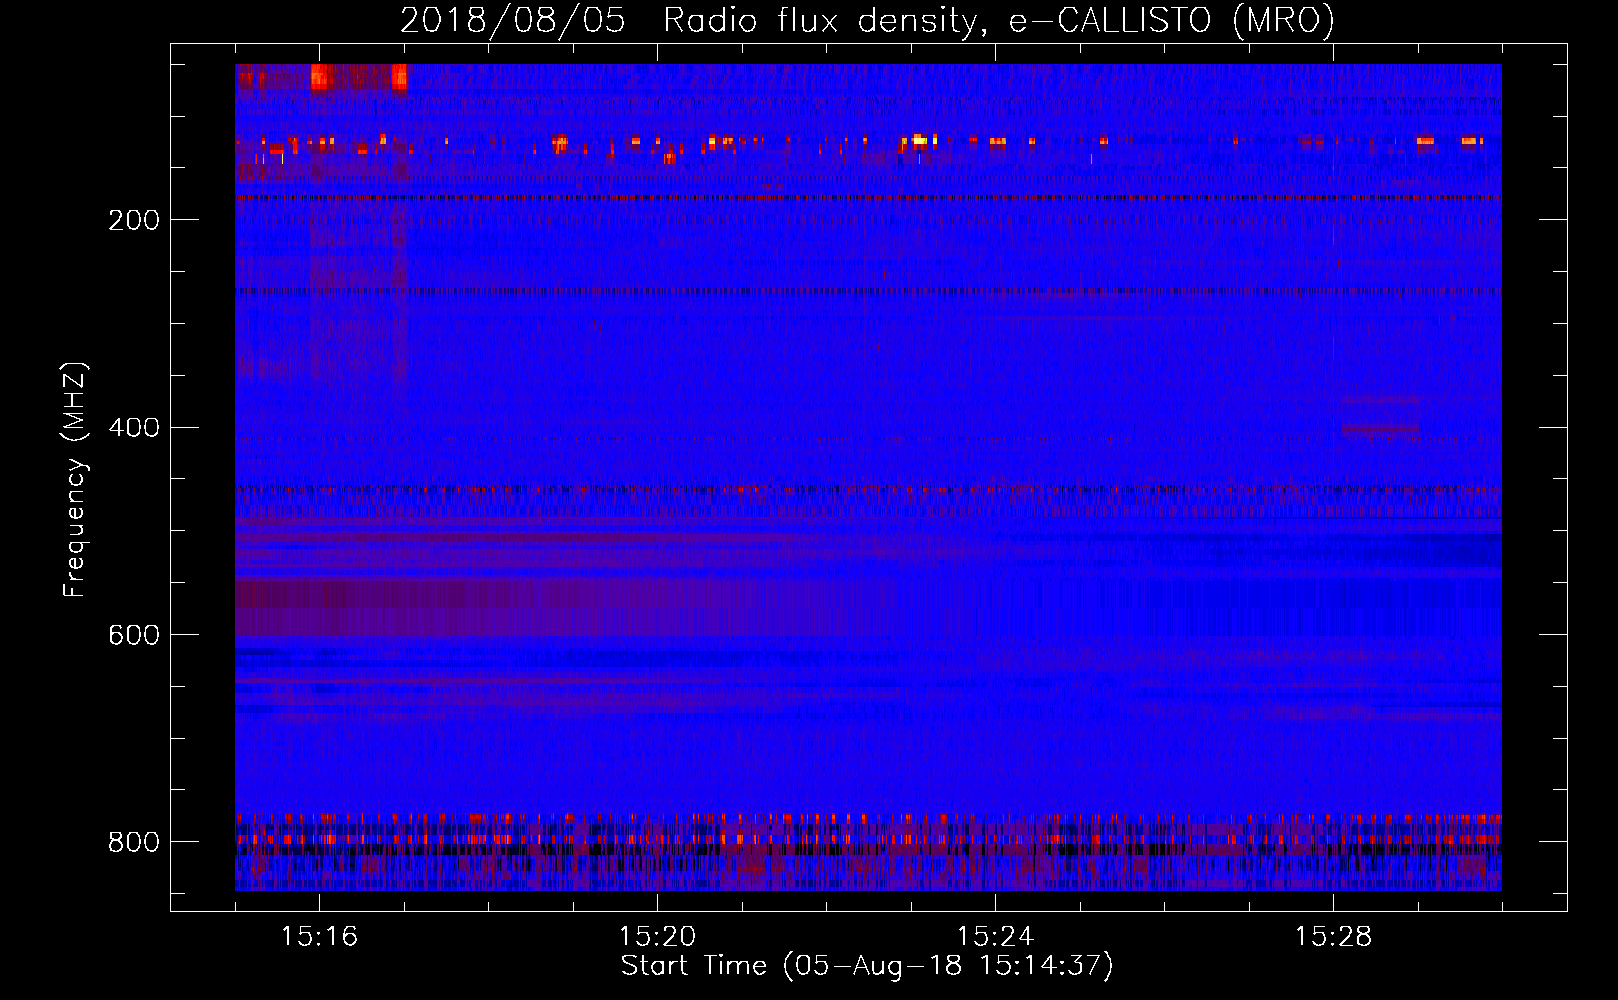1618x1000 pixels.
Task: Click the "Frequency (MHZ)" axis label
Action: [74, 480]
